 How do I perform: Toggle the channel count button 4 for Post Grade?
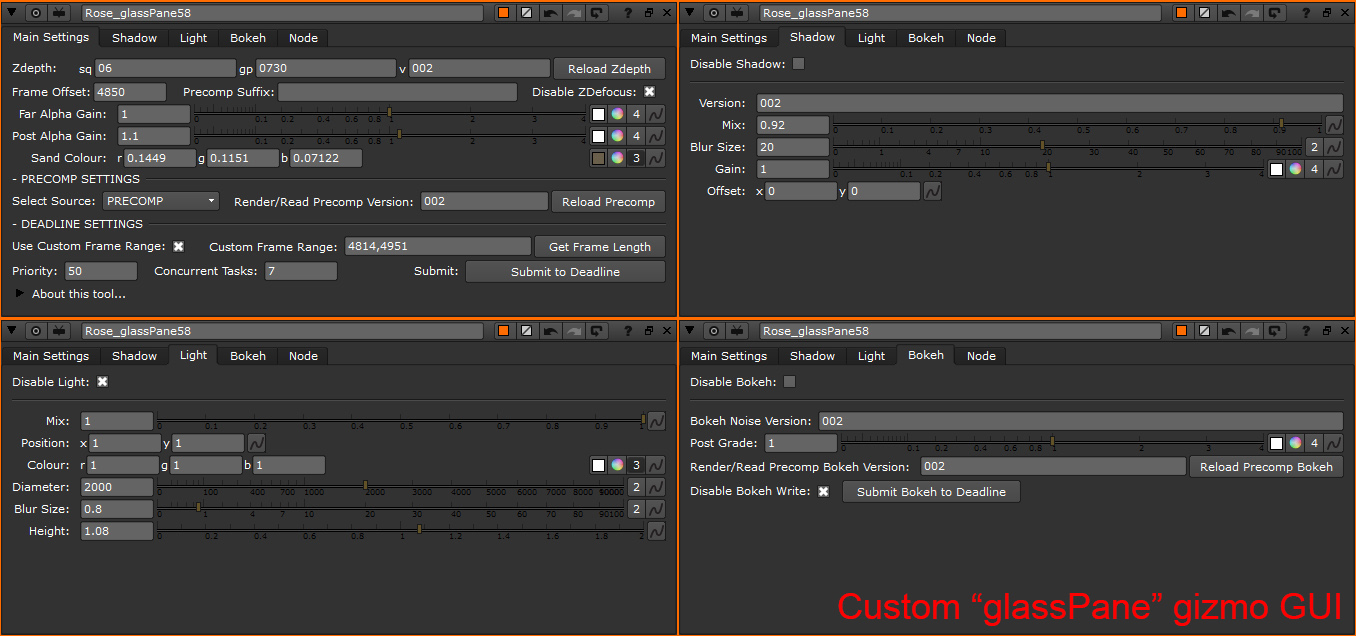click(1314, 443)
